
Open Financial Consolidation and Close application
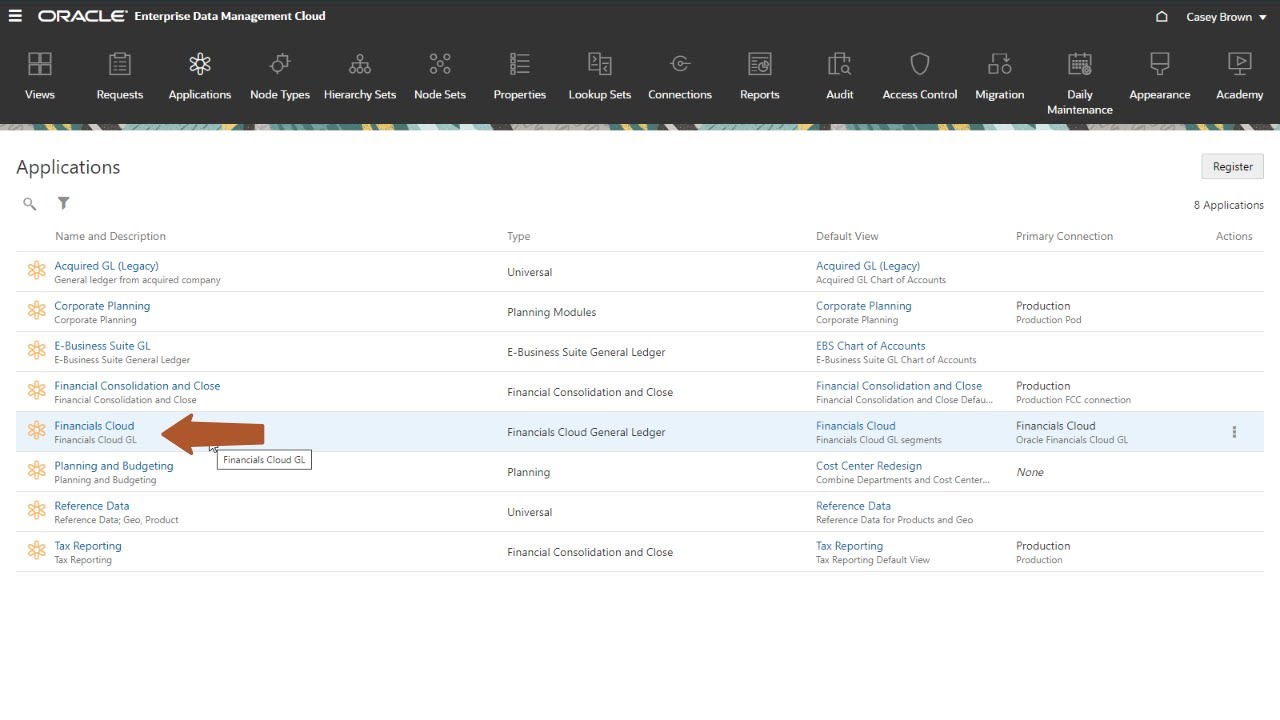(x=137, y=386)
